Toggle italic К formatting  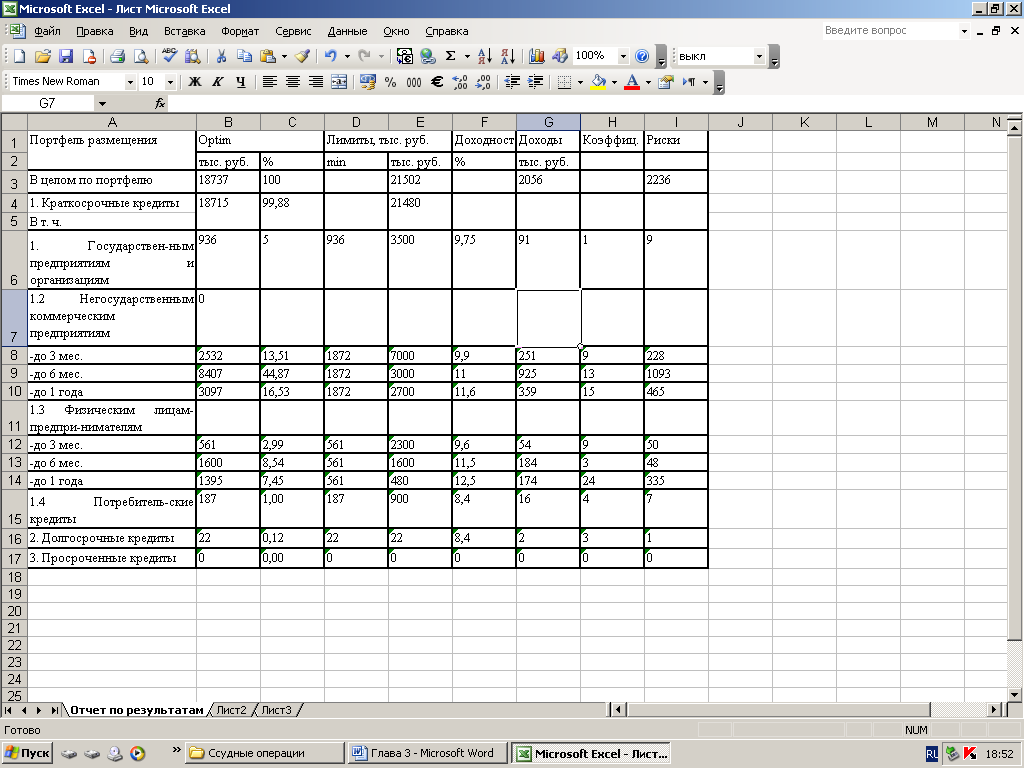[217, 82]
